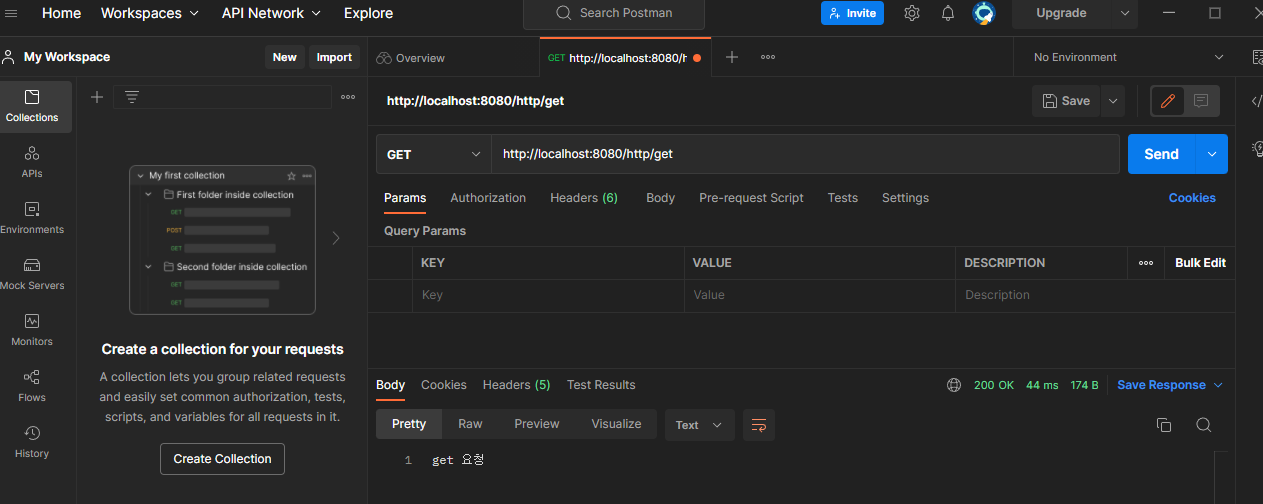Open Test Results tab
This screenshot has height=504, width=1263.
click(x=601, y=385)
